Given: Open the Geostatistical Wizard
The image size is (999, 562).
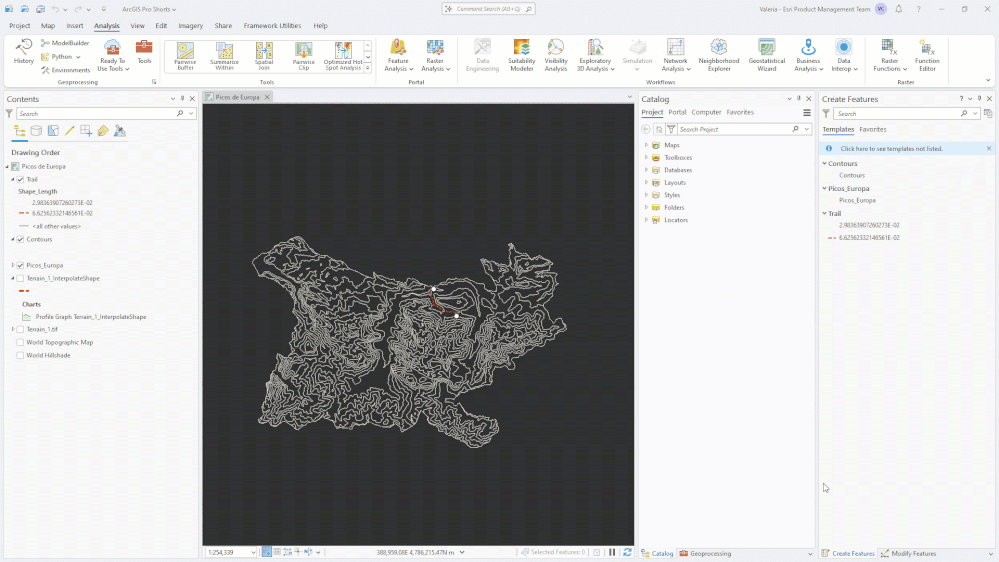Looking at the screenshot, I should [x=766, y=55].
